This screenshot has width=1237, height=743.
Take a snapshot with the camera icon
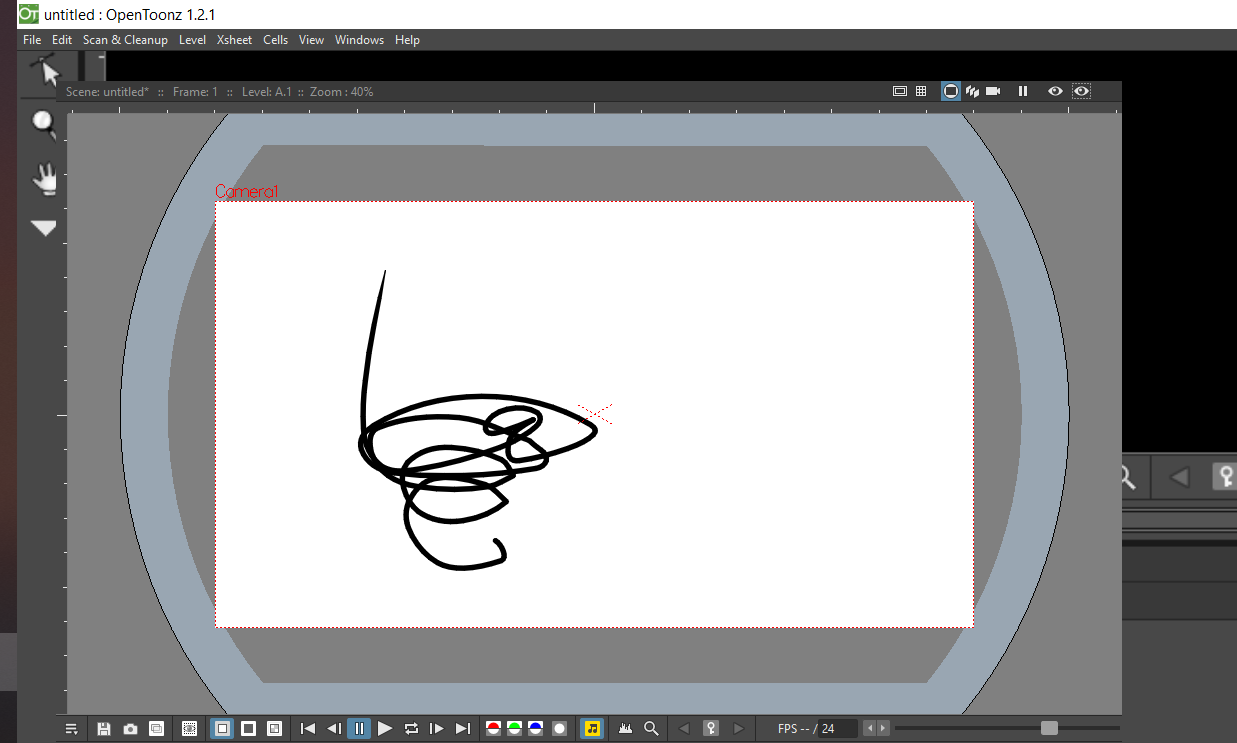coord(130,729)
